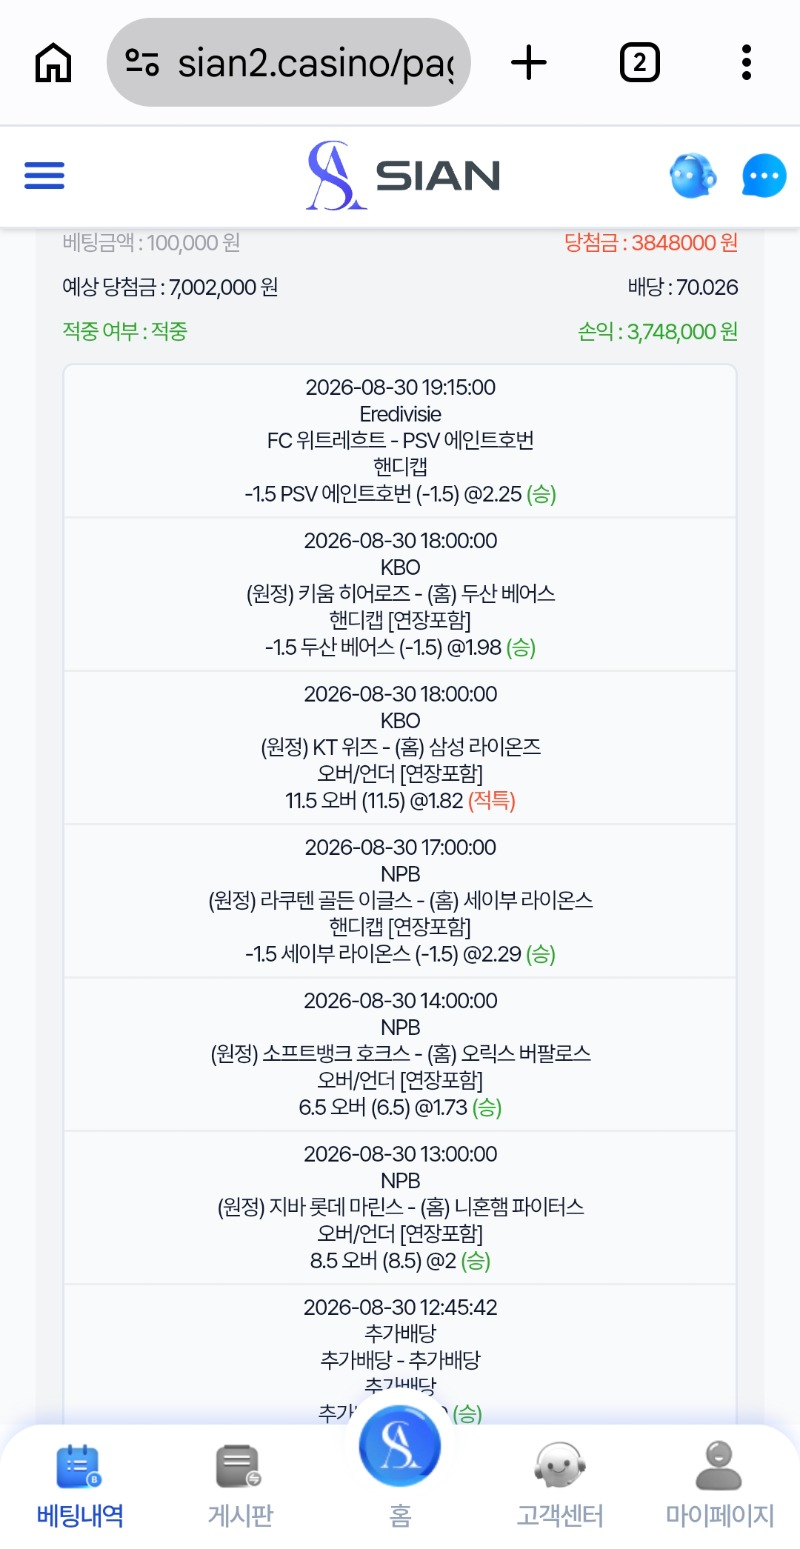Select the KT 위즈 vs 삼성 라이온즈 row
This screenshot has width=800, height=1549.
[400, 747]
